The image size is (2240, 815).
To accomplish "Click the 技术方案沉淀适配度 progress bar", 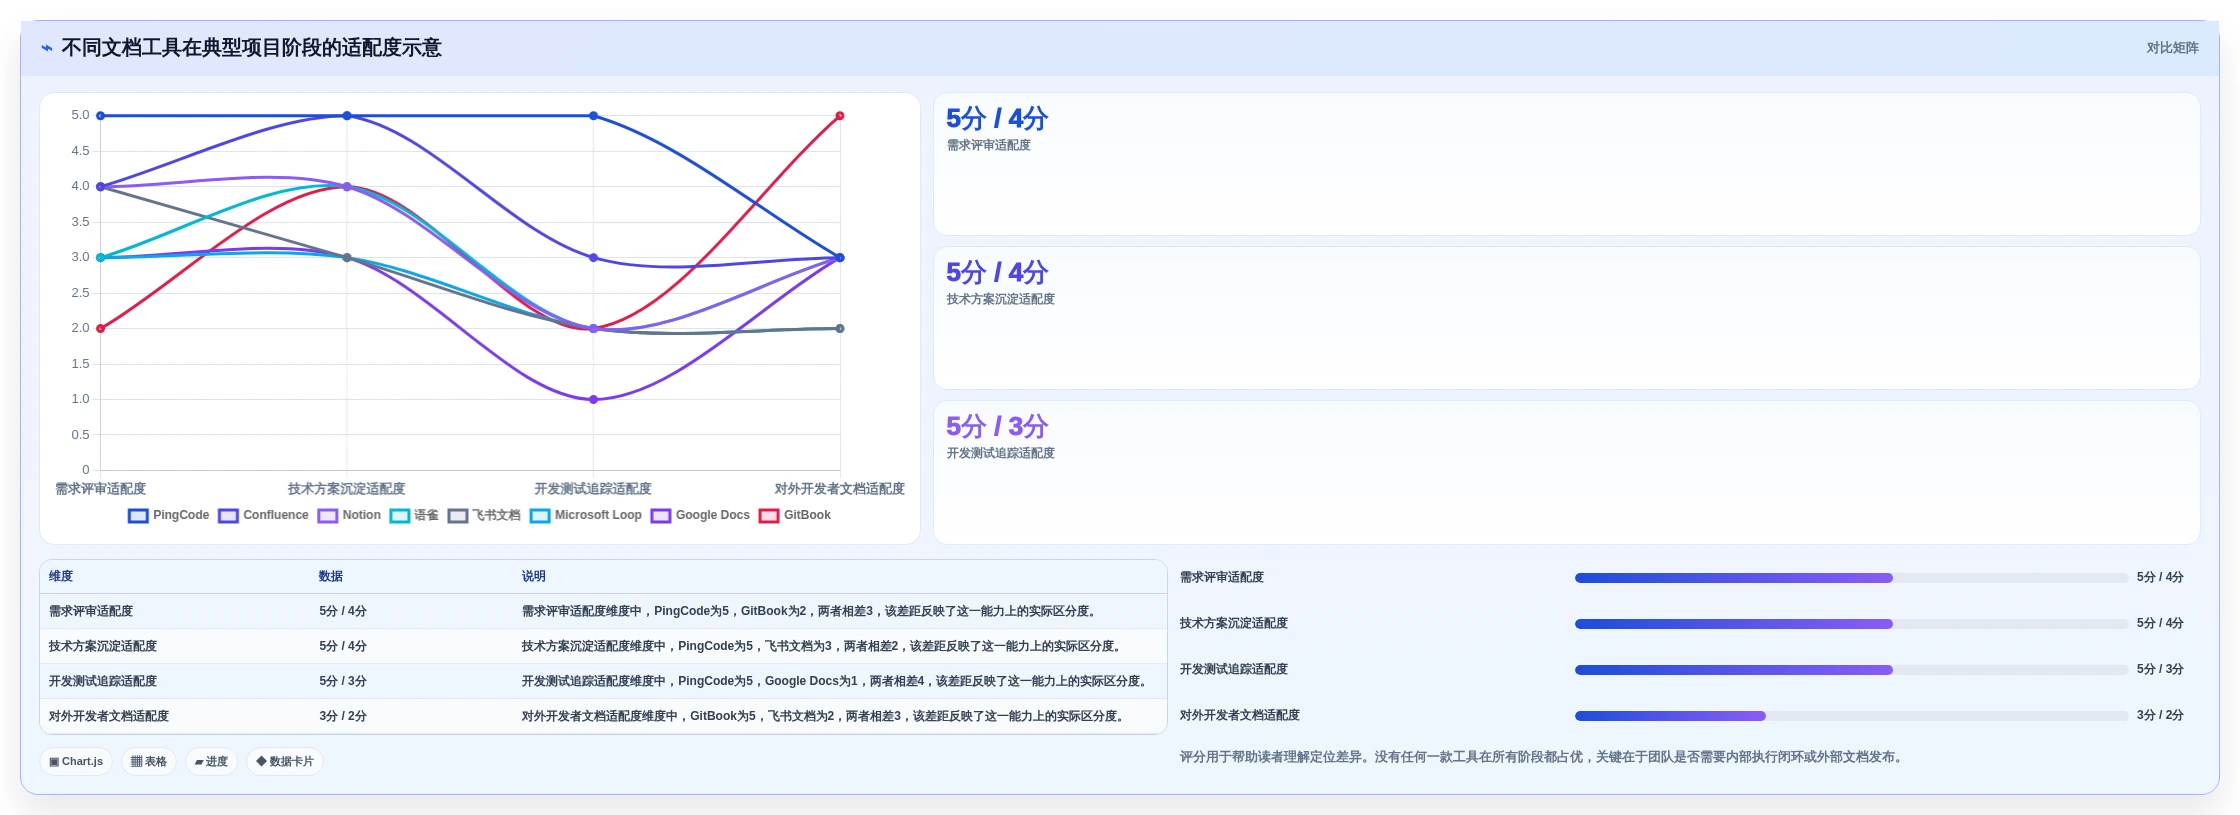I will 1851,624.
